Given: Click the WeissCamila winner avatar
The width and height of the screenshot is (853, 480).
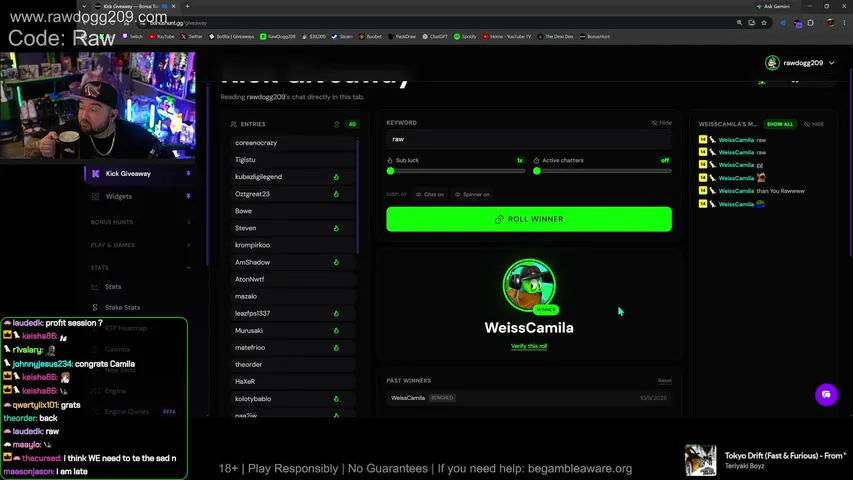Looking at the screenshot, I should pos(529,285).
